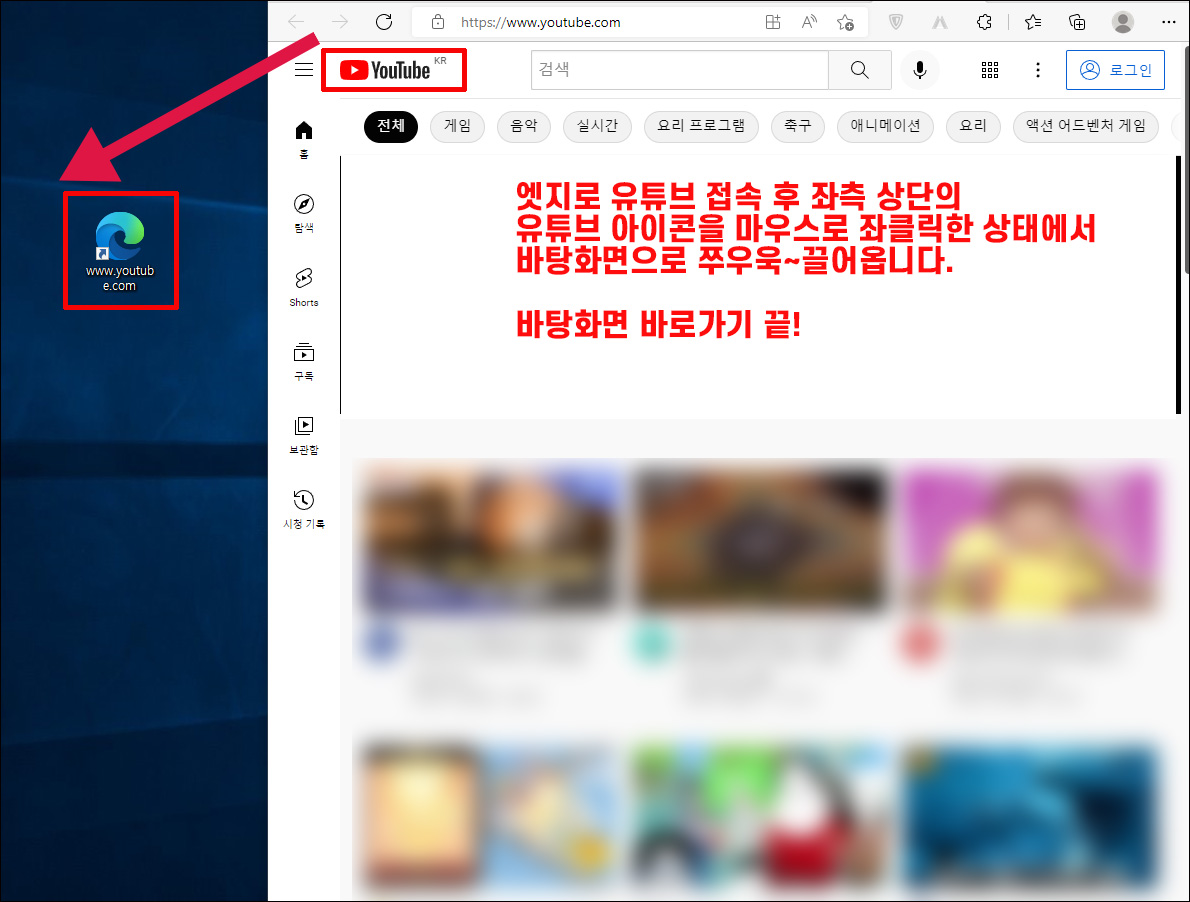The height and width of the screenshot is (902, 1190).
Task: Click the red channel avatar under the pink video
Action: point(921,643)
